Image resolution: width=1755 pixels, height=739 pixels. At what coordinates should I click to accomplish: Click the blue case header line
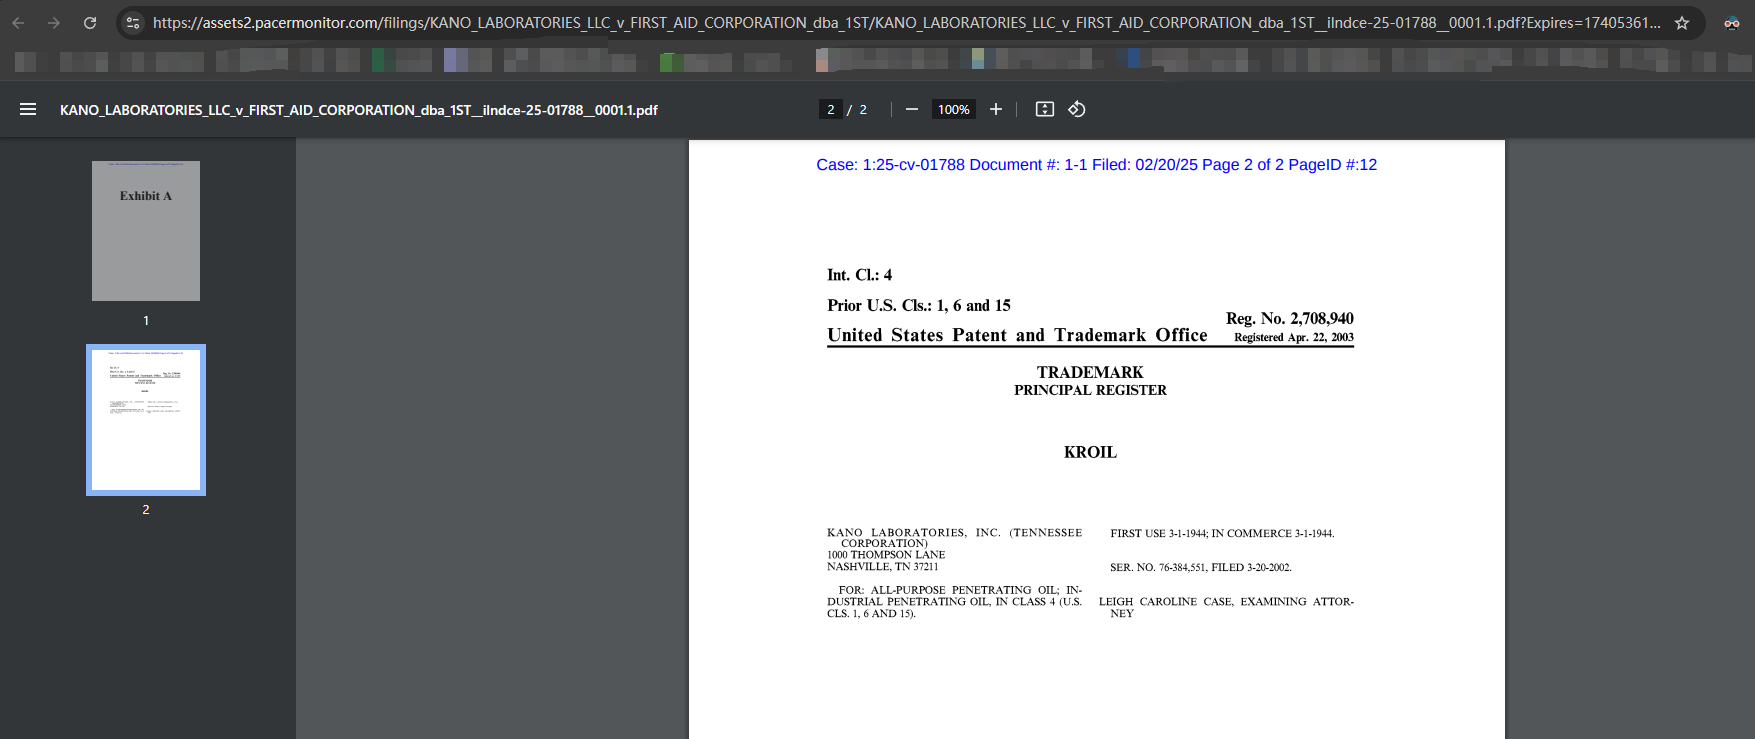pyautogui.click(x=1096, y=165)
